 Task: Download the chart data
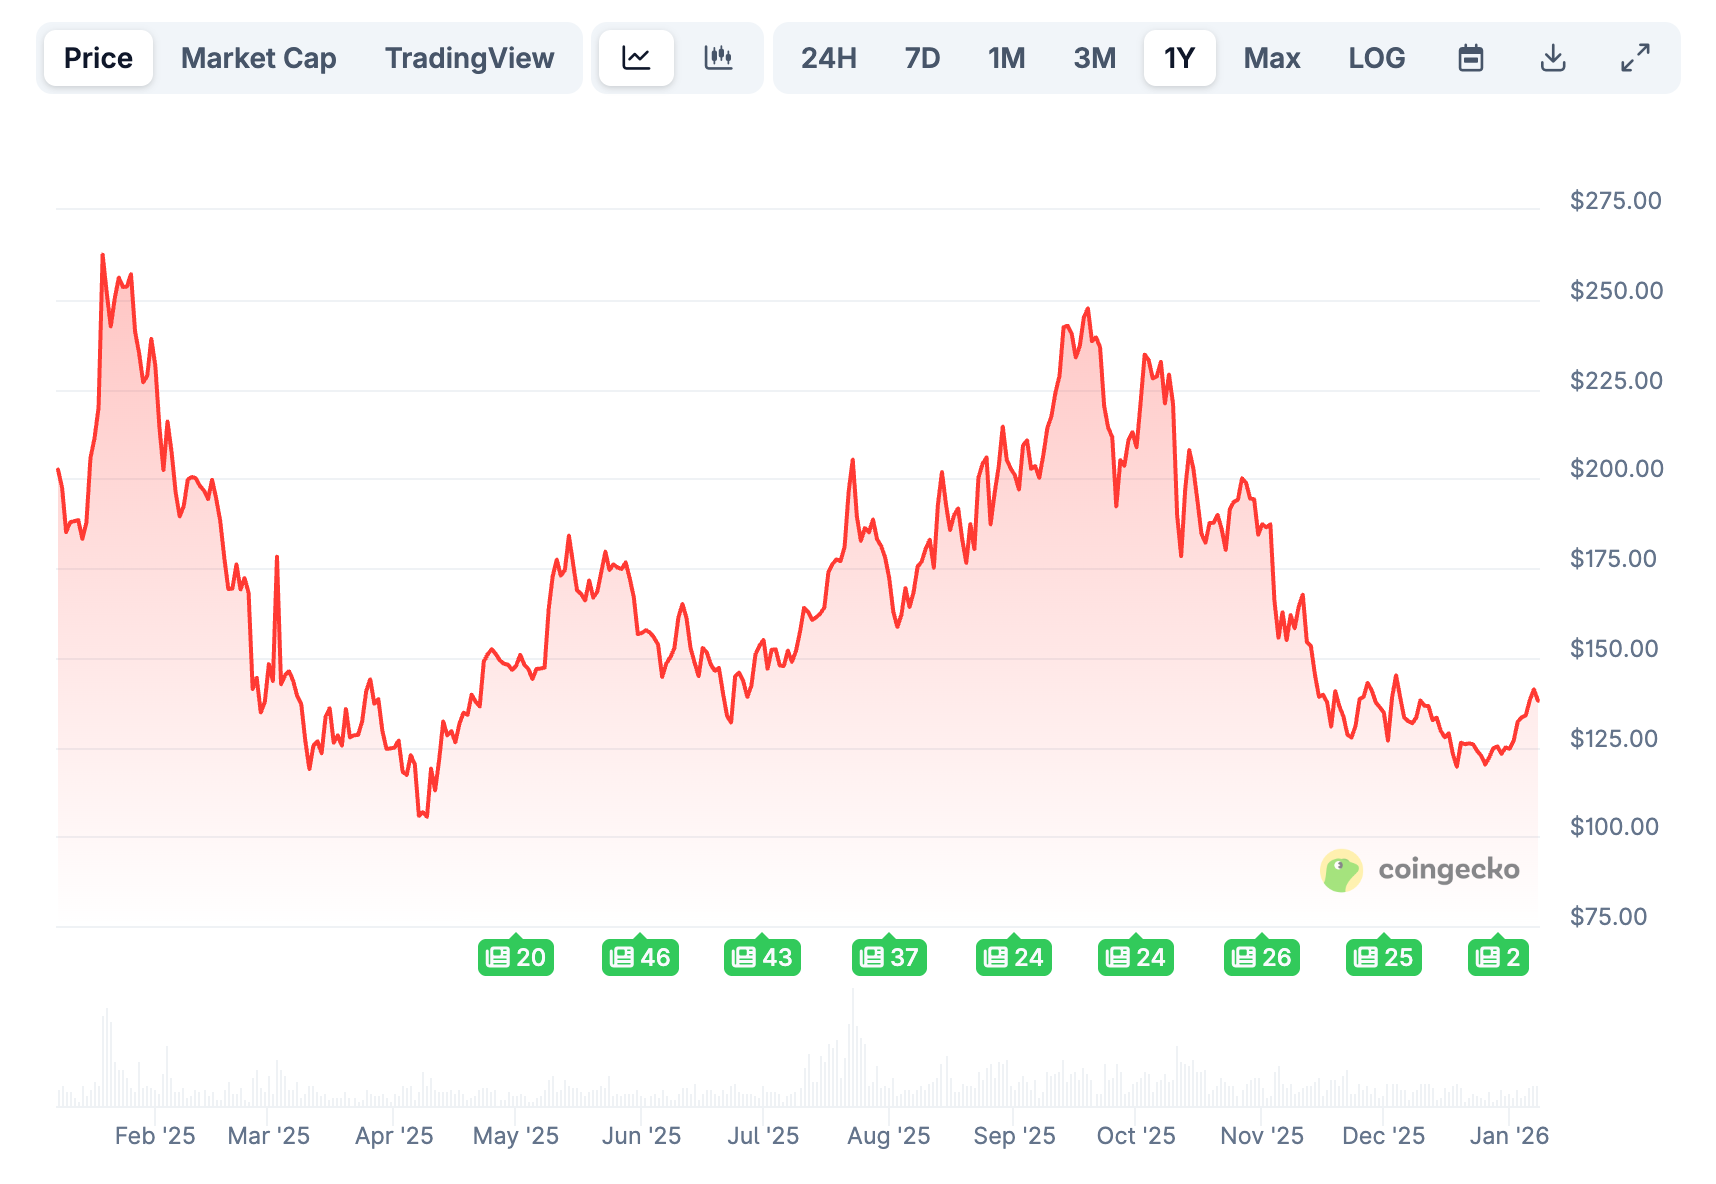(1552, 58)
